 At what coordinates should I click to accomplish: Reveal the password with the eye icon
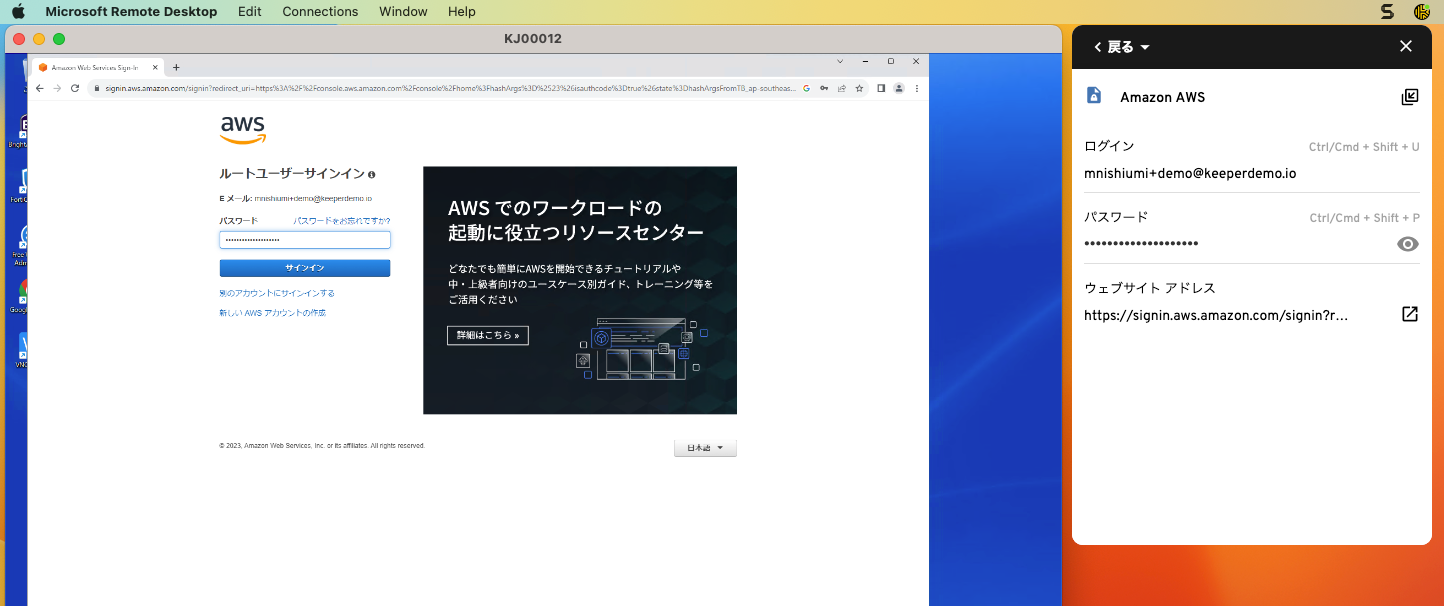(x=1408, y=244)
